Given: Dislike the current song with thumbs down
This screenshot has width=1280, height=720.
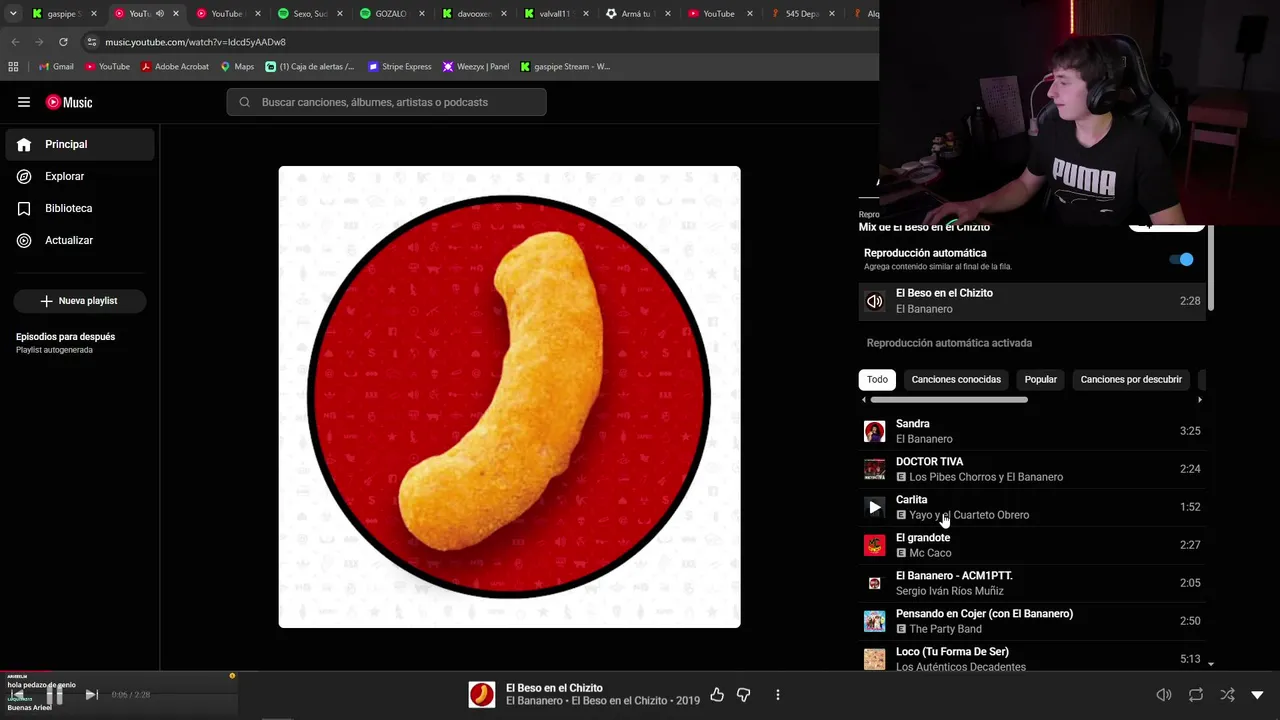Looking at the screenshot, I should point(743,695).
